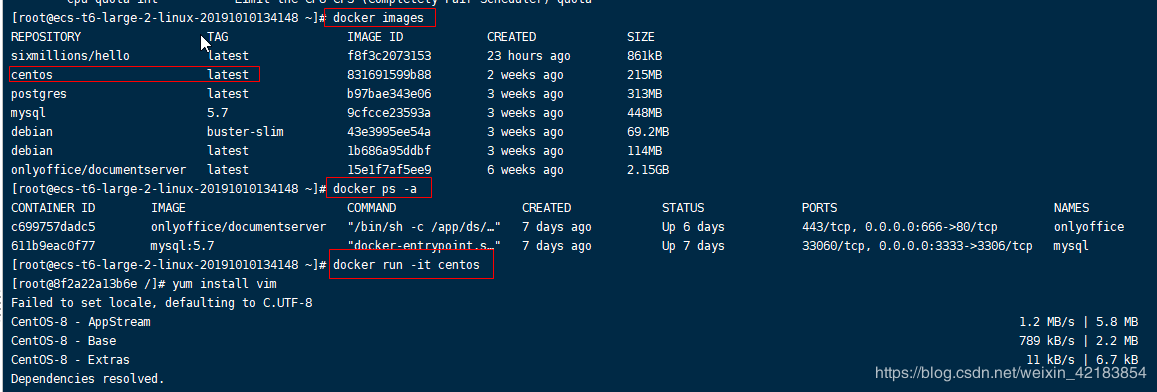Screen dimensions: 1157x392
Task: Click the 861kB size value
Action: [644, 55]
